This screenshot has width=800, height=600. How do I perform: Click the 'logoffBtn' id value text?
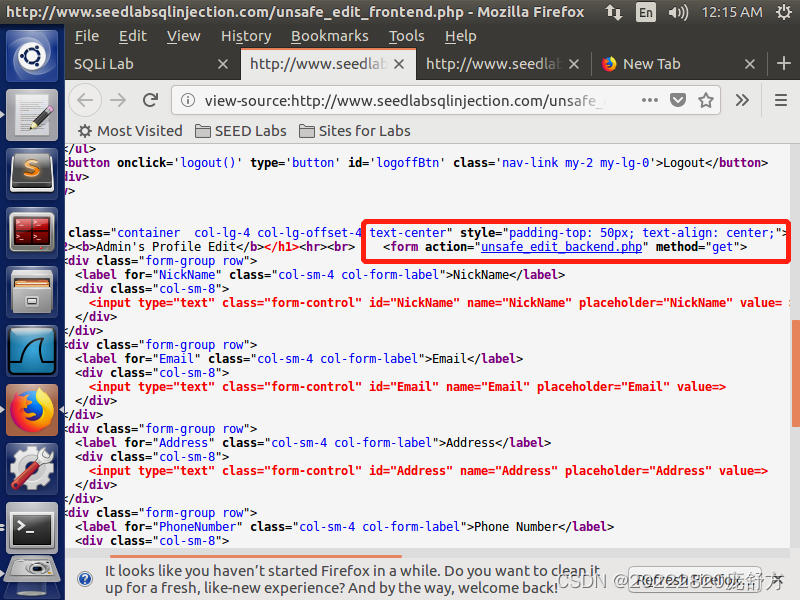tap(407, 163)
